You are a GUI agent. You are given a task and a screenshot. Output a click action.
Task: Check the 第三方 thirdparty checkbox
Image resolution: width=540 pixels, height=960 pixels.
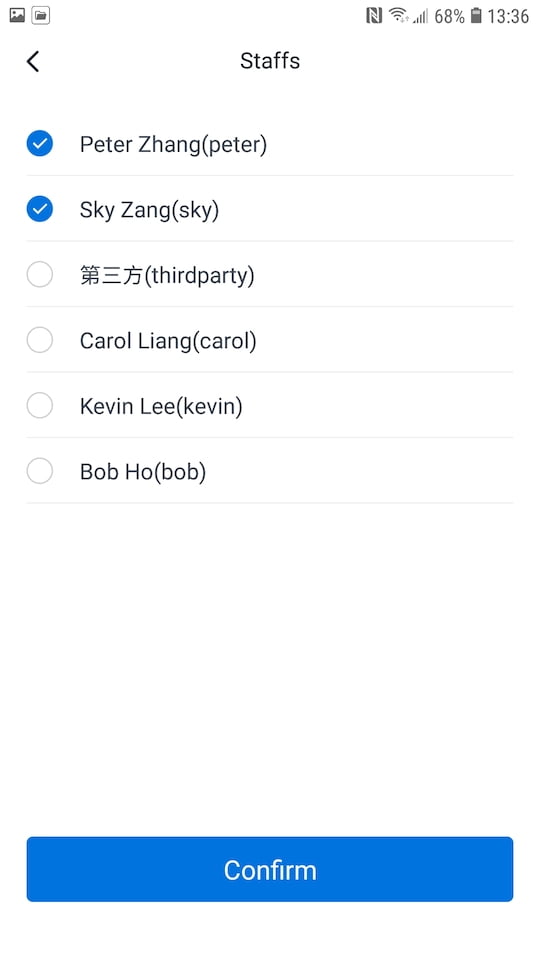[x=40, y=275]
